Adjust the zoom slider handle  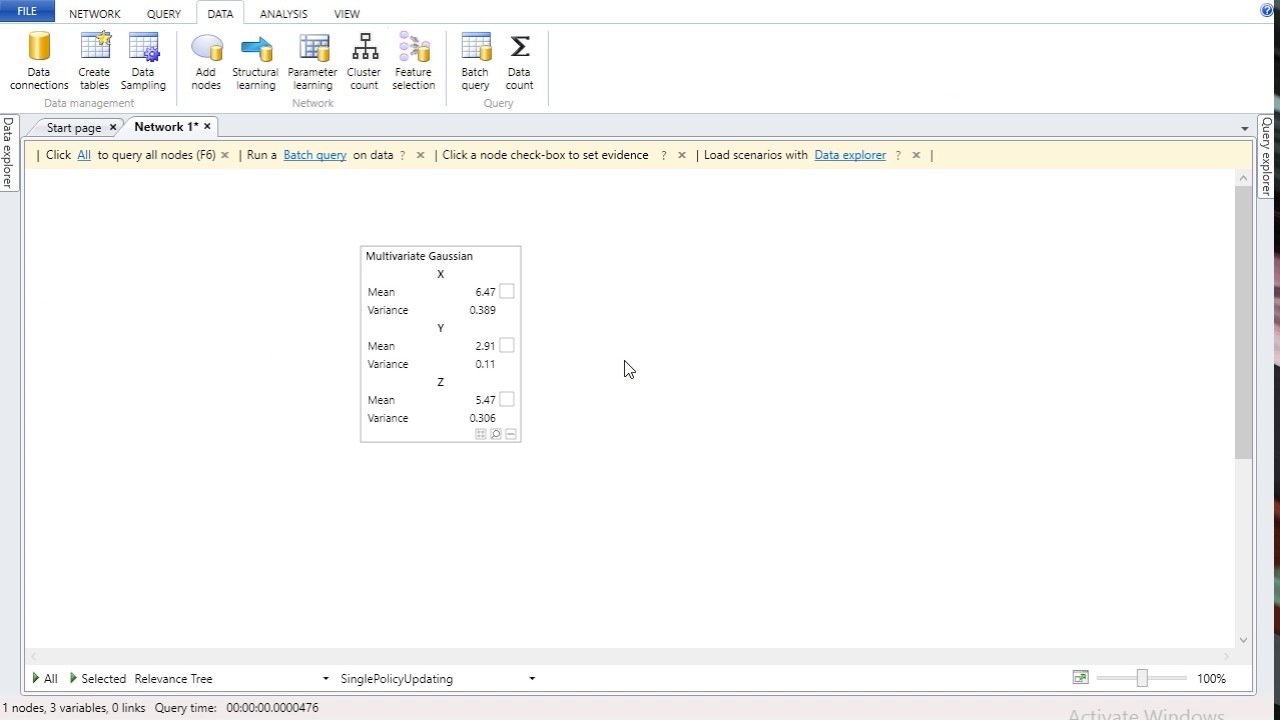pyautogui.click(x=1142, y=678)
